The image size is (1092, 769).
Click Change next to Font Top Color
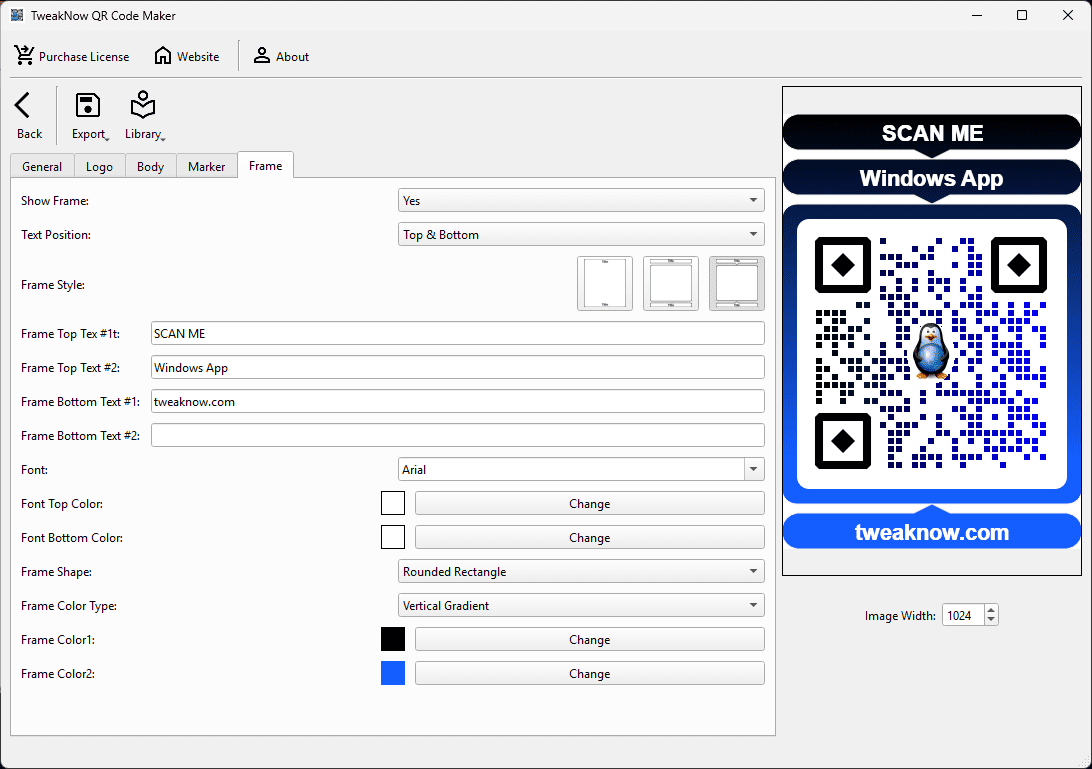(589, 503)
